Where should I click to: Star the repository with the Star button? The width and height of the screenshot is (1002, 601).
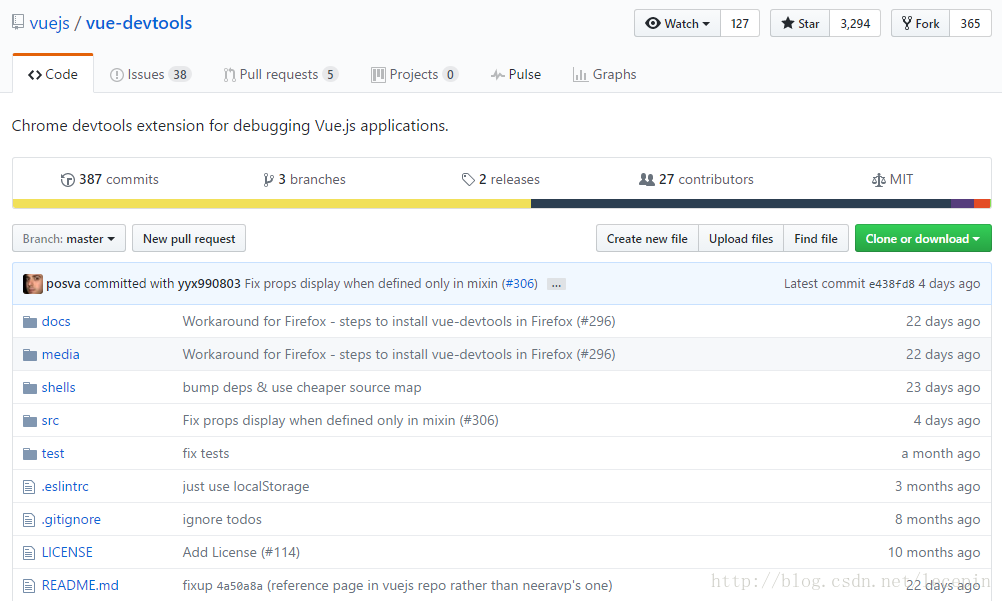point(800,24)
